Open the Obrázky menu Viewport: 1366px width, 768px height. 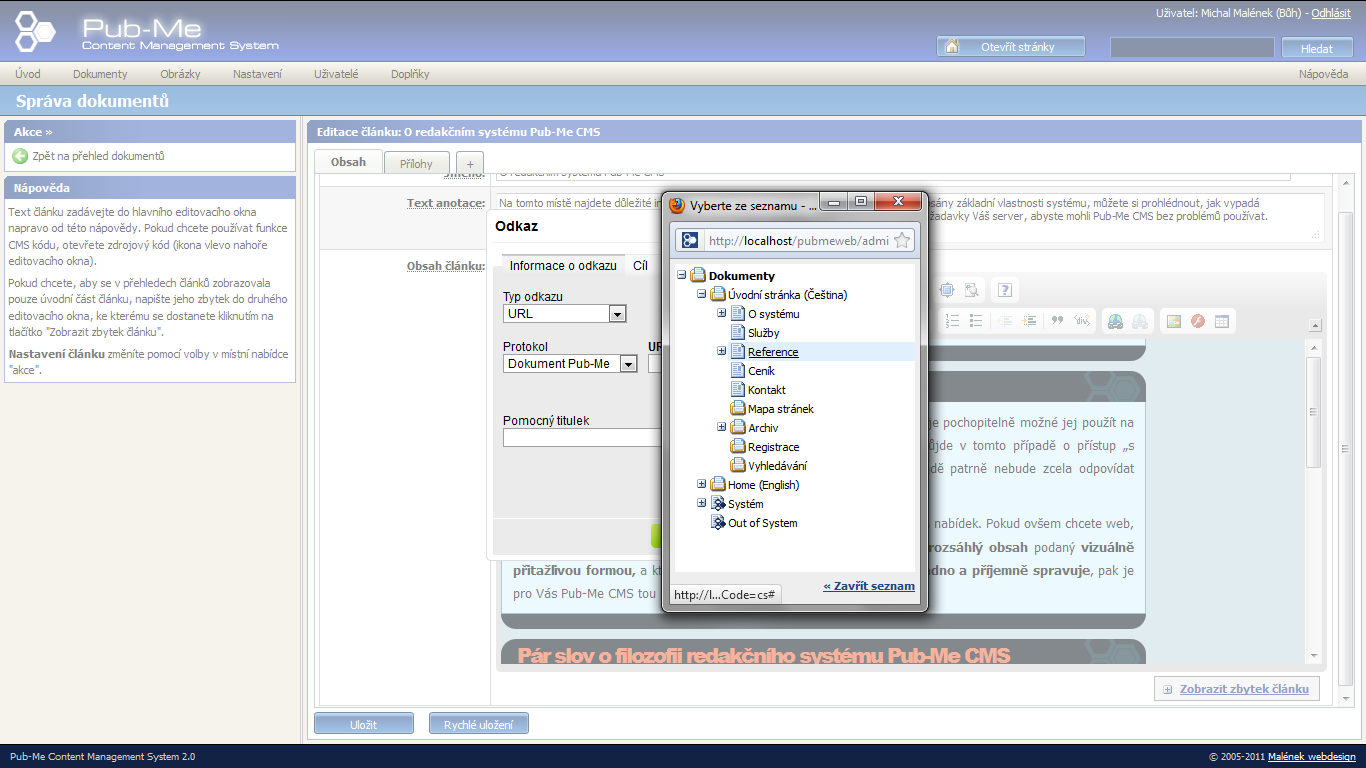[x=180, y=74]
